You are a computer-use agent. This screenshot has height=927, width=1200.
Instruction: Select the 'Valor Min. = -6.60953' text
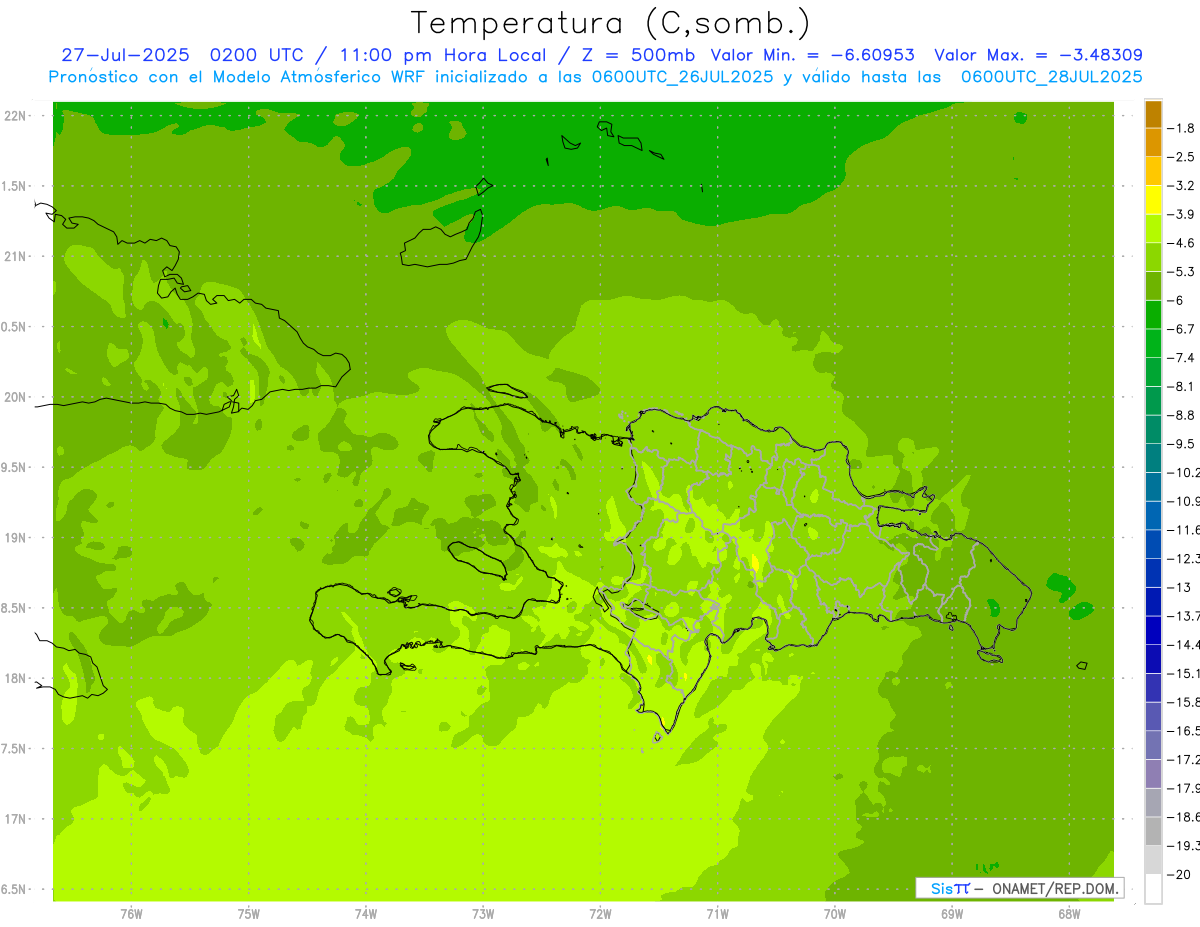click(x=812, y=55)
